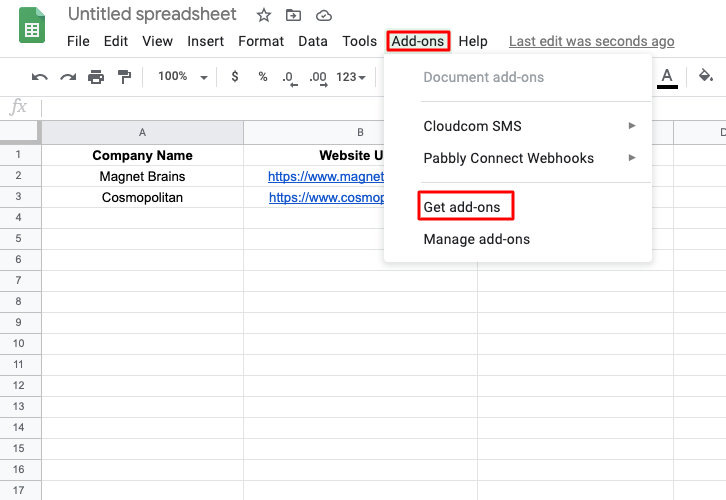Select all cells with corner box
This screenshot has width=726, height=500.
tap(20, 132)
